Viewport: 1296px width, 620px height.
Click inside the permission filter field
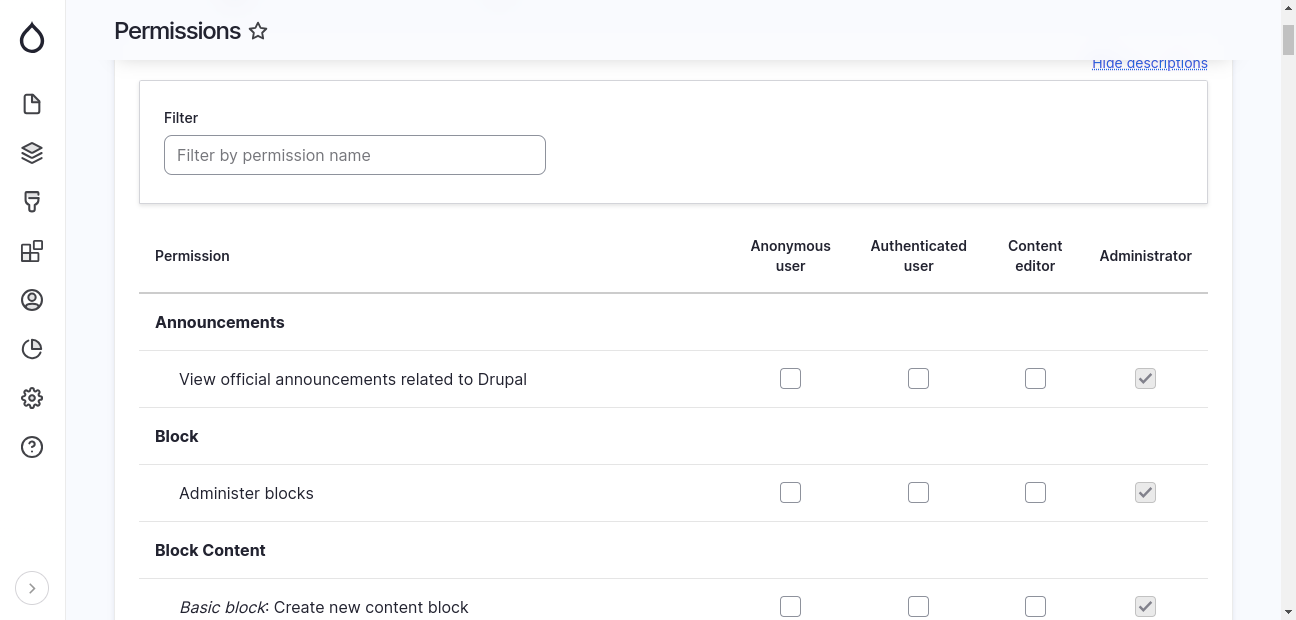pyautogui.click(x=354, y=155)
